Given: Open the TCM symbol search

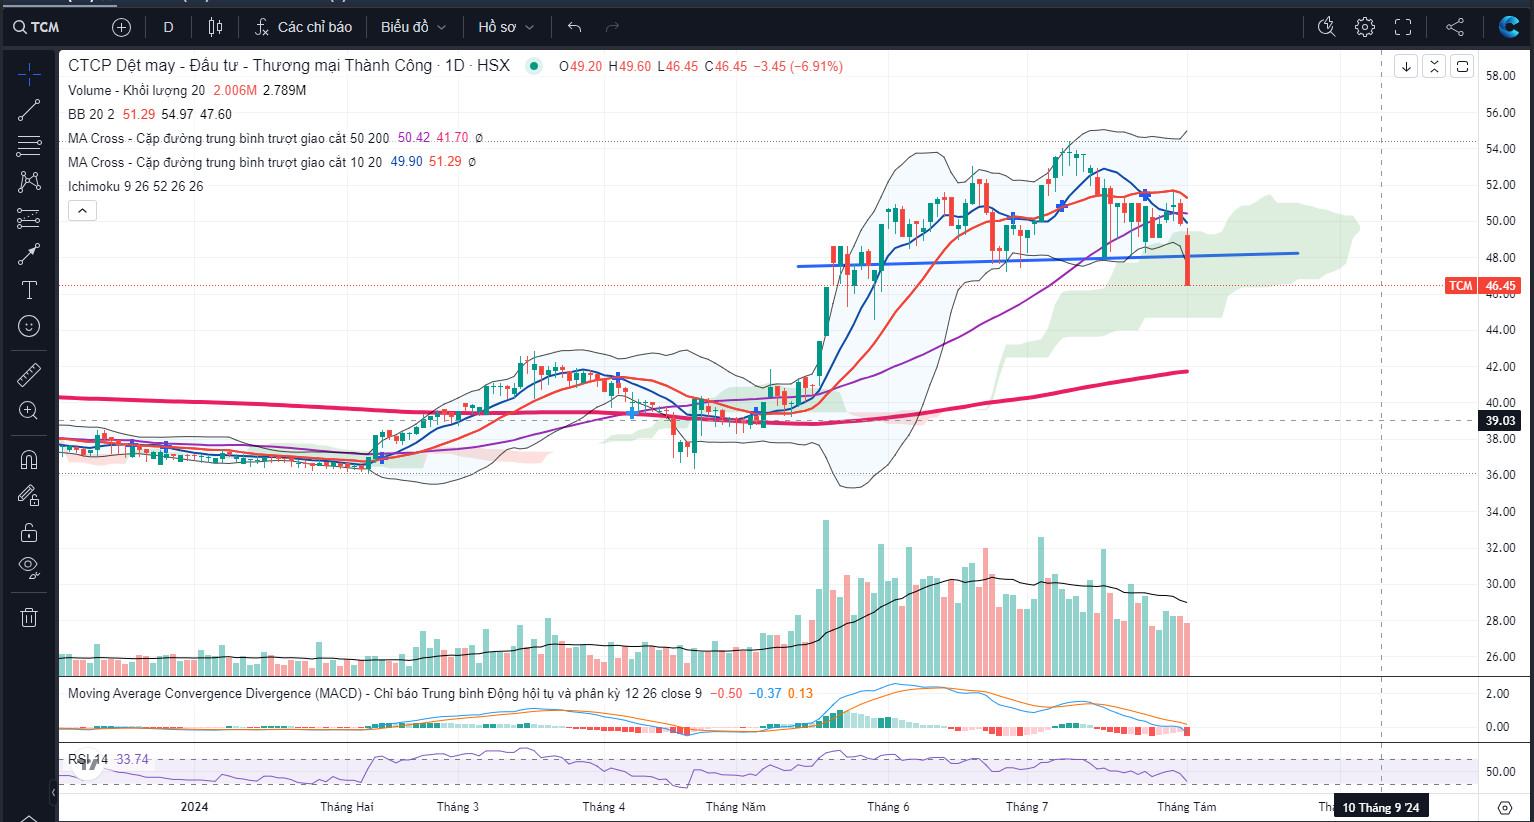Looking at the screenshot, I should [x=37, y=27].
